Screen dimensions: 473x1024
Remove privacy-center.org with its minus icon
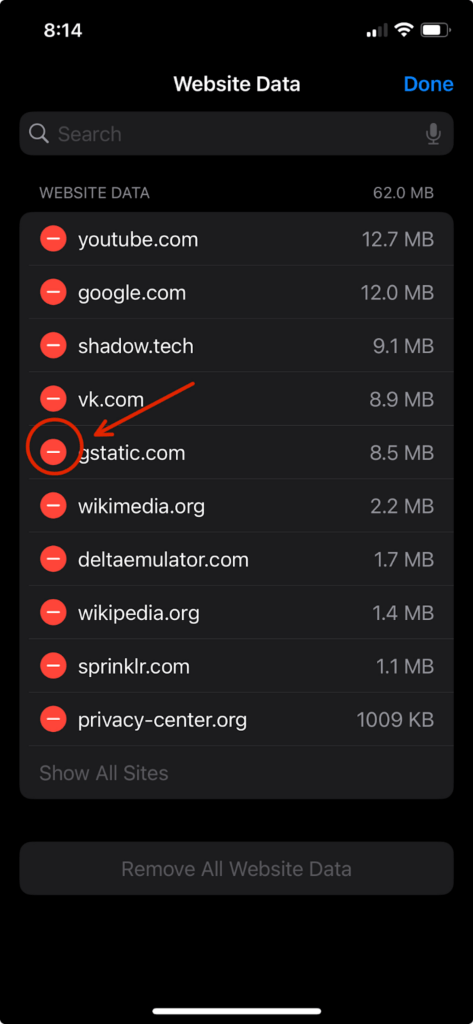53,719
